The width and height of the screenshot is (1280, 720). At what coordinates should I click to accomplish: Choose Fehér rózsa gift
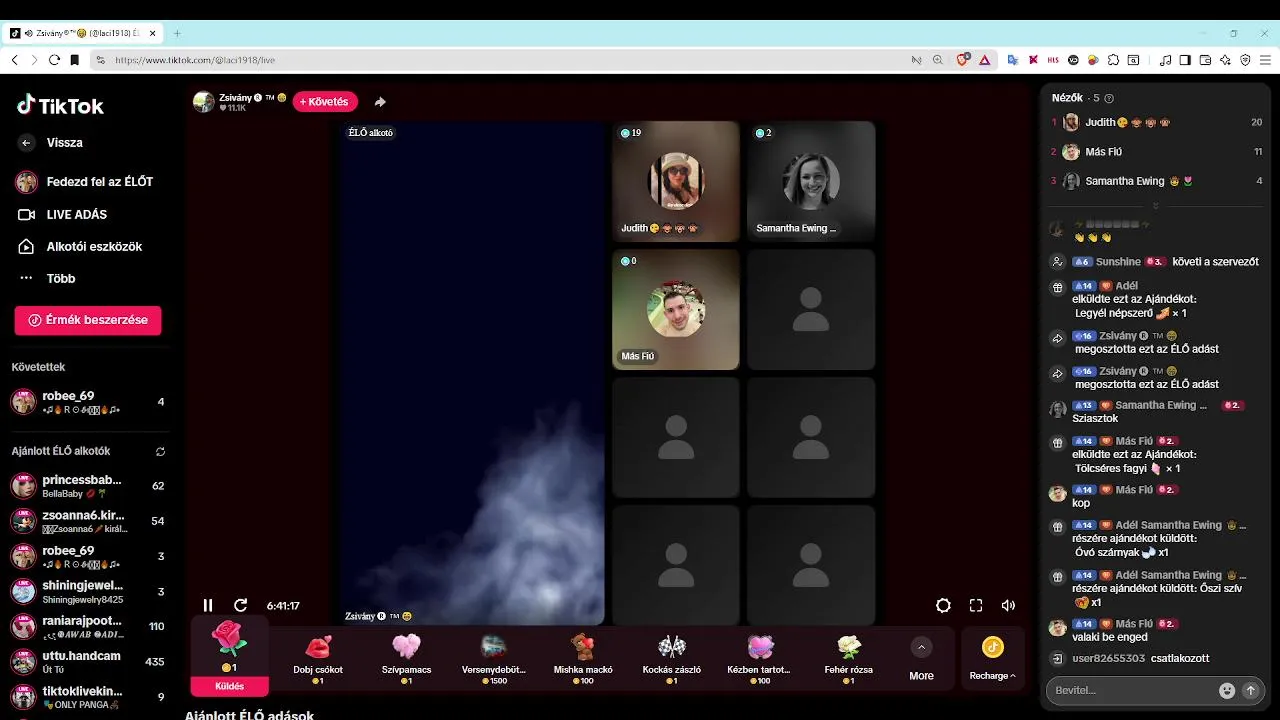tap(849, 658)
